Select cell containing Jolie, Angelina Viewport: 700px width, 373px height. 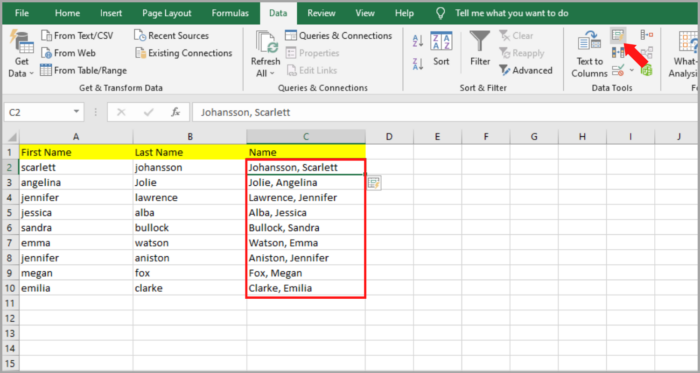[x=306, y=182]
